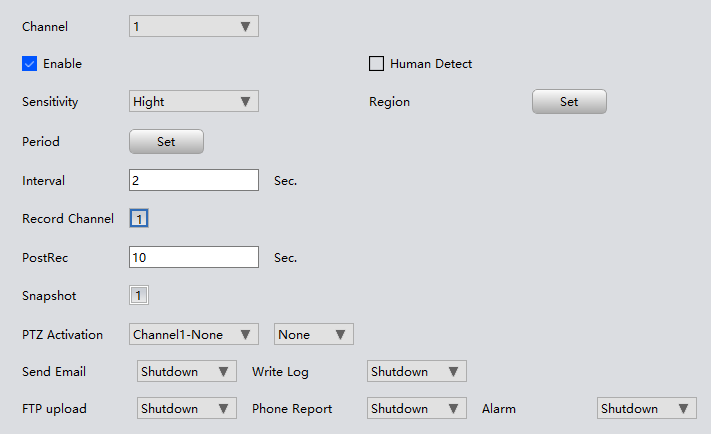
Task: Open the Sensitivity dropdown
Action: 193,101
